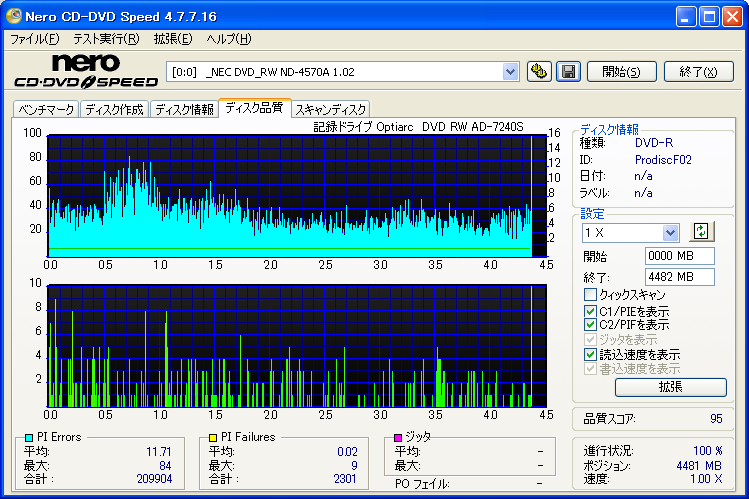Click the 終了(X) exit button
Screen dimensions: 749x499
click(x=698, y=72)
